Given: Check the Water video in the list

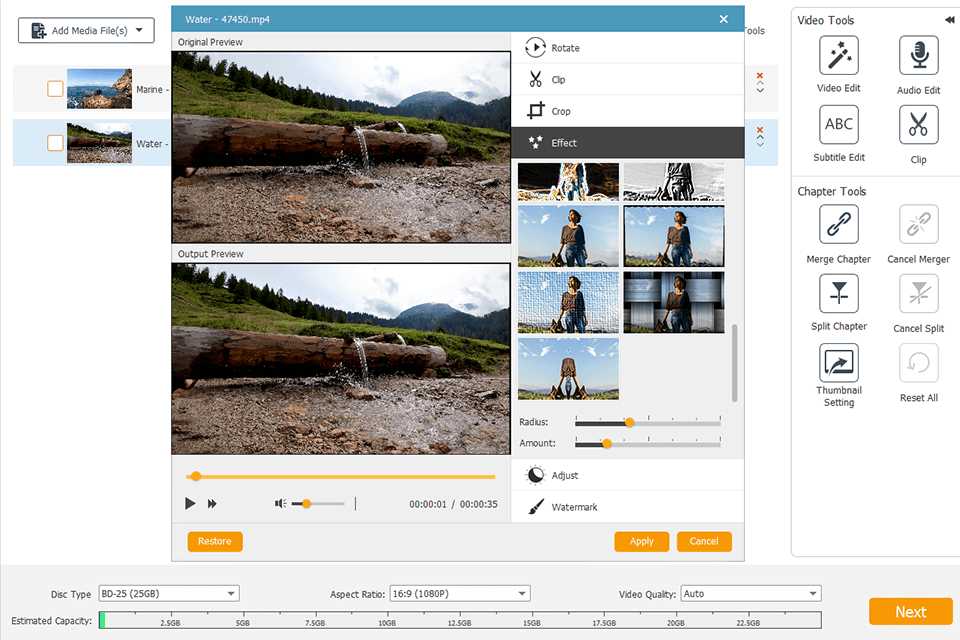Looking at the screenshot, I should (x=55, y=143).
